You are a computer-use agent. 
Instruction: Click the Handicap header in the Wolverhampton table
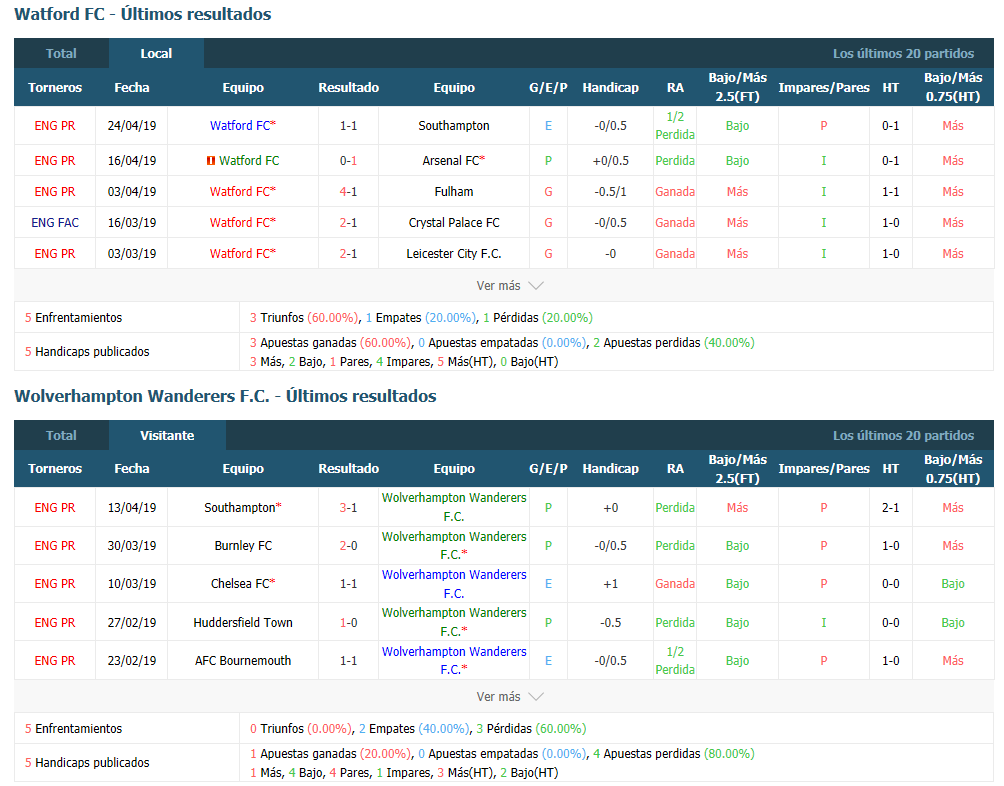click(x=610, y=469)
